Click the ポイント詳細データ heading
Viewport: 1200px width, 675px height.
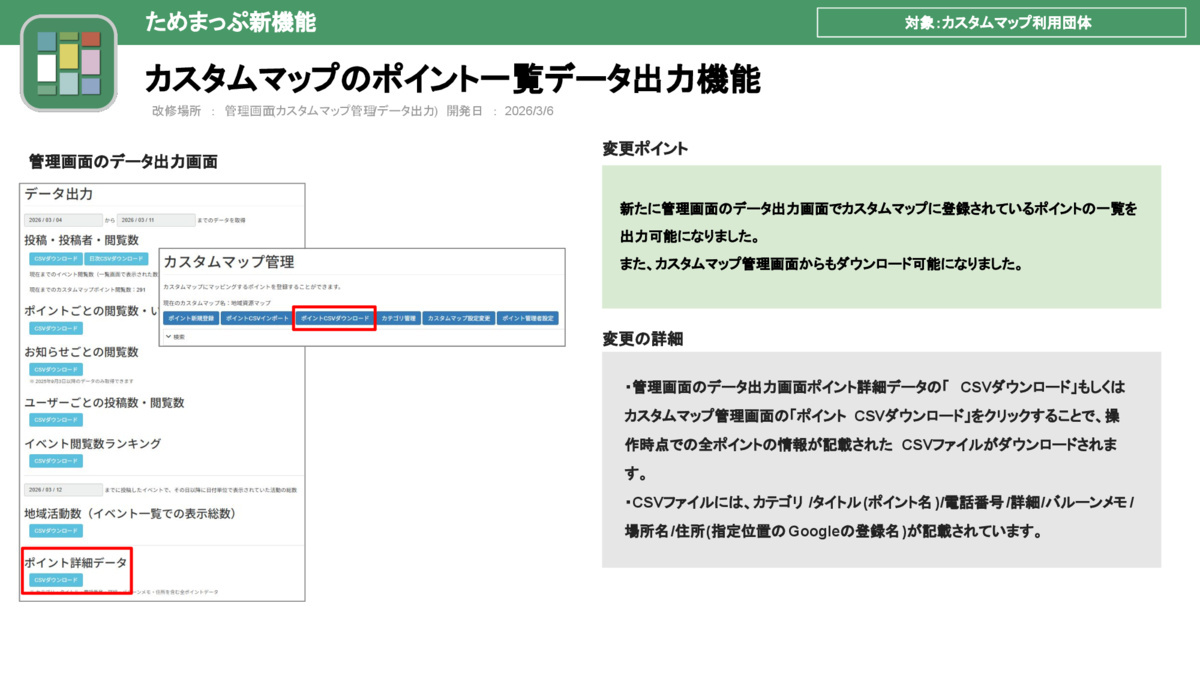(77, 563)
